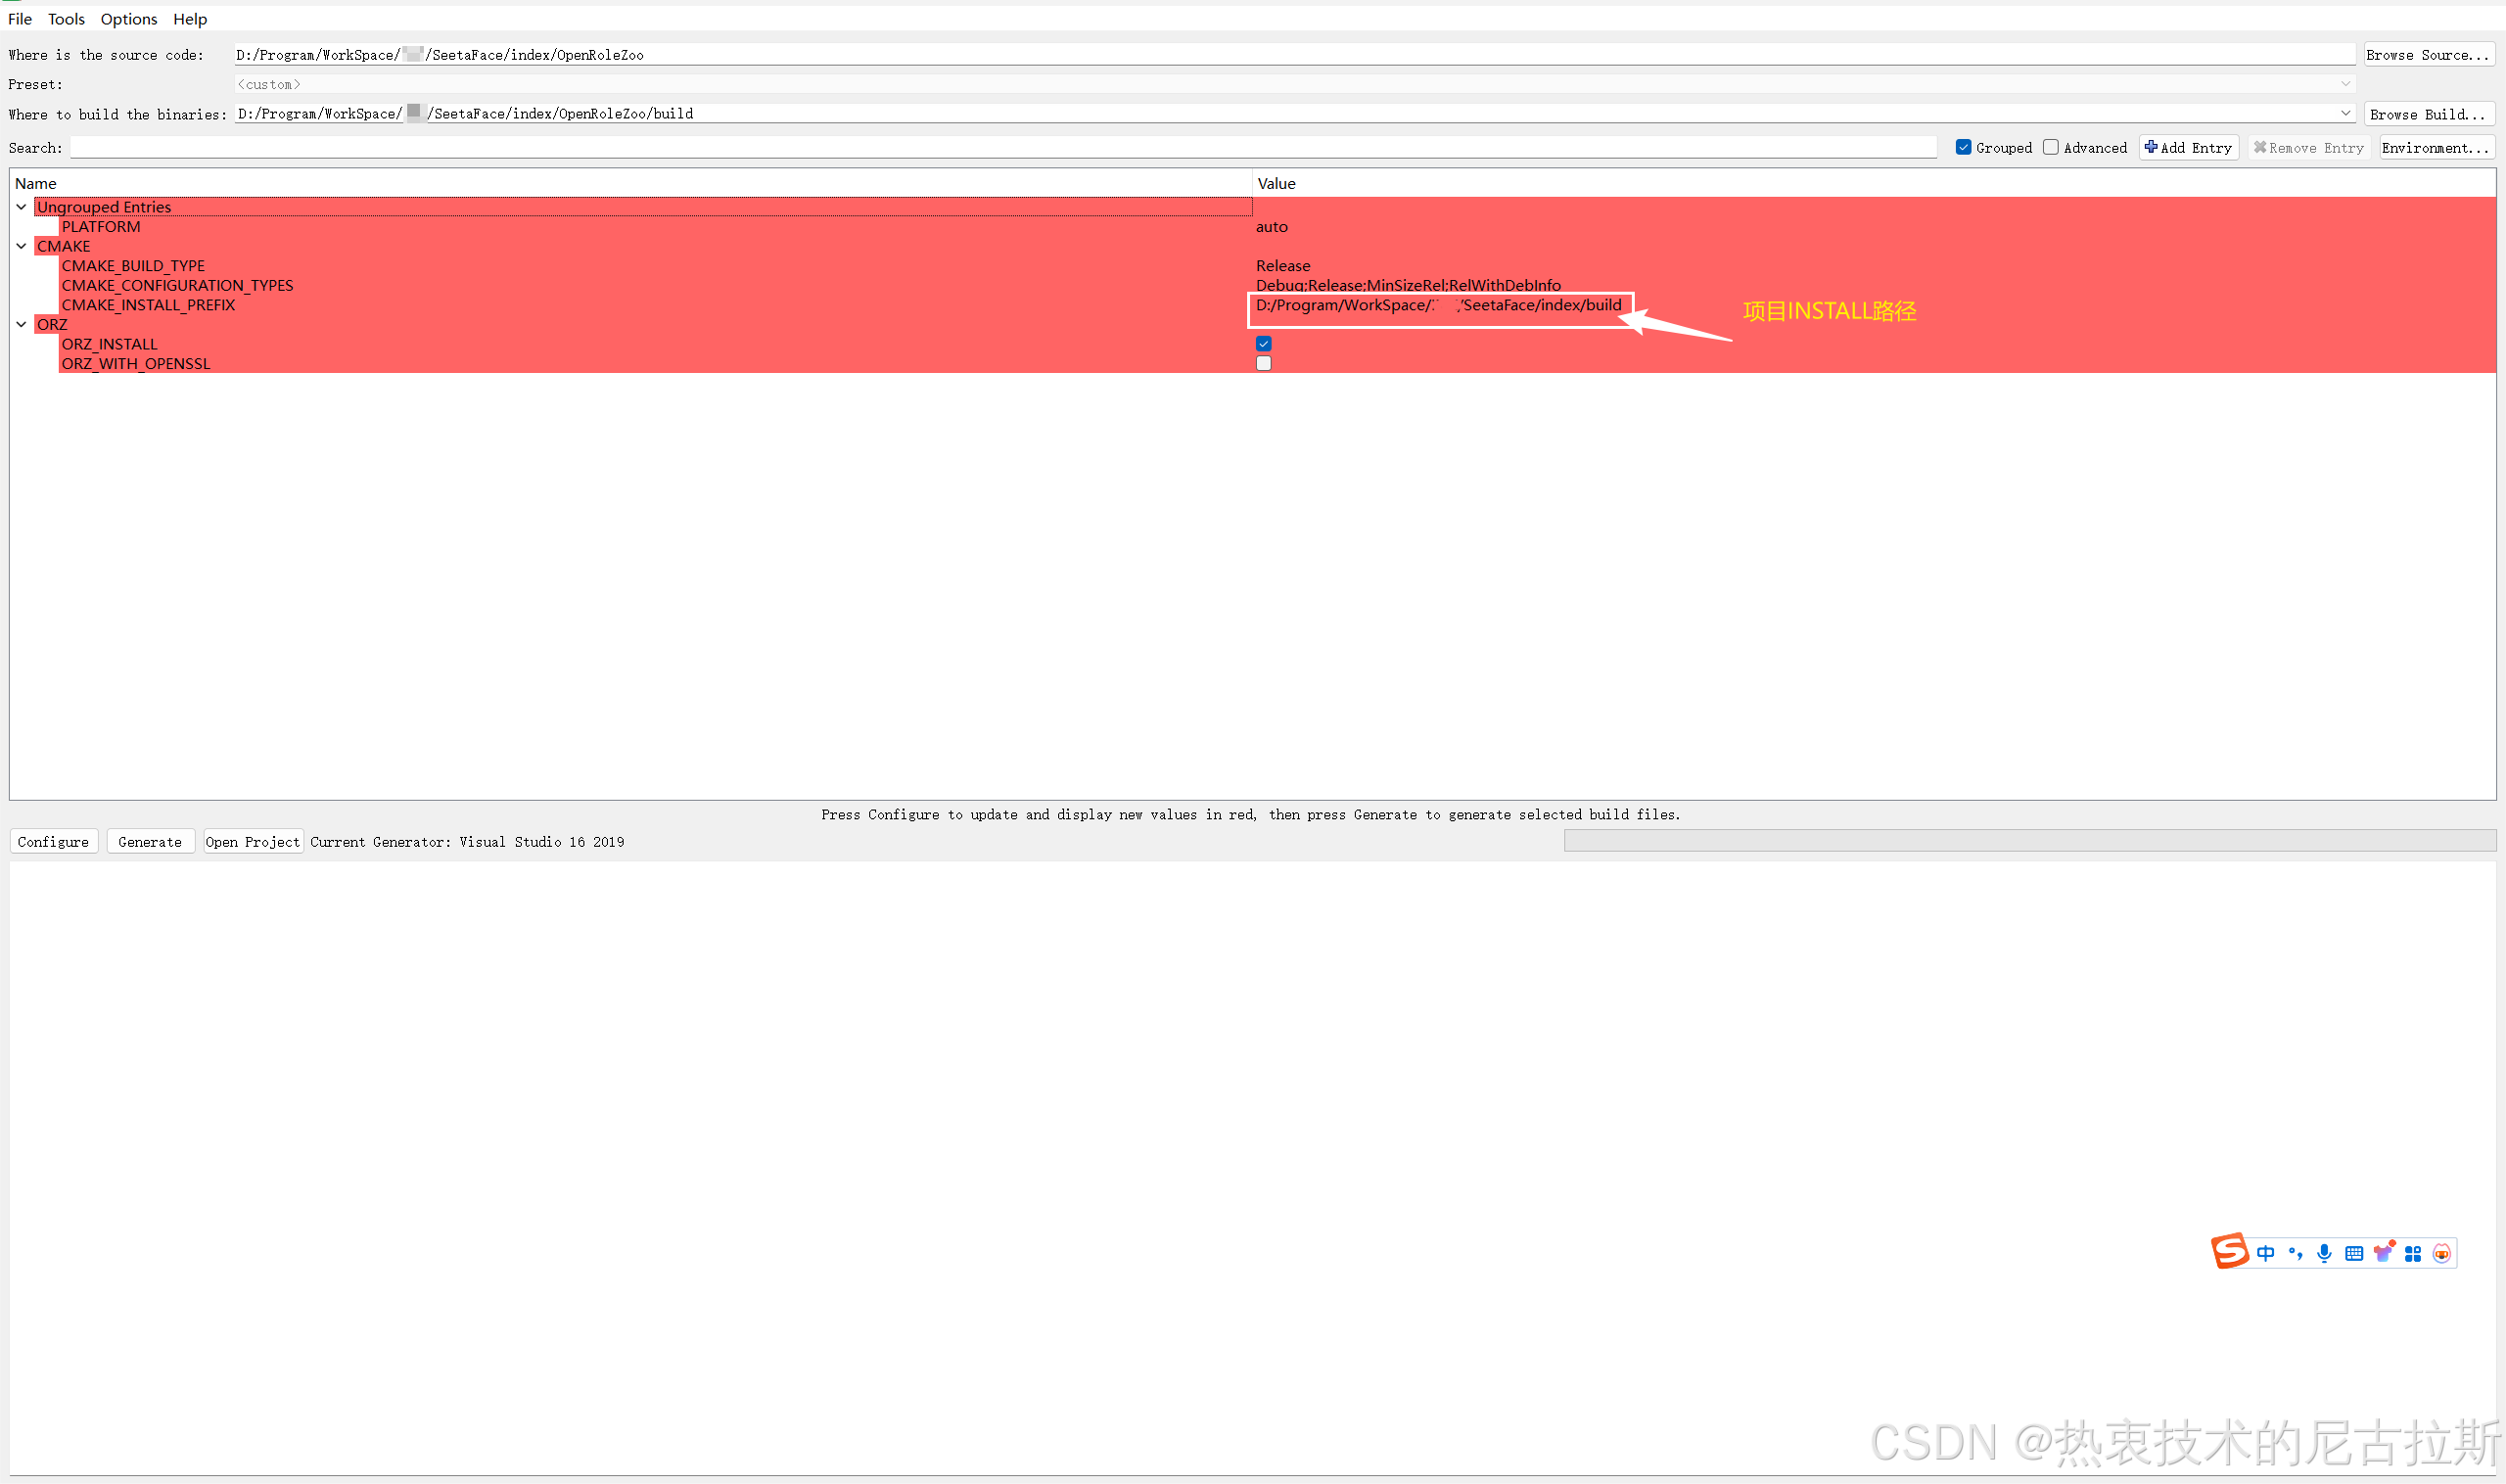
Task: Open the Options menu
Action: pos(128,19)
